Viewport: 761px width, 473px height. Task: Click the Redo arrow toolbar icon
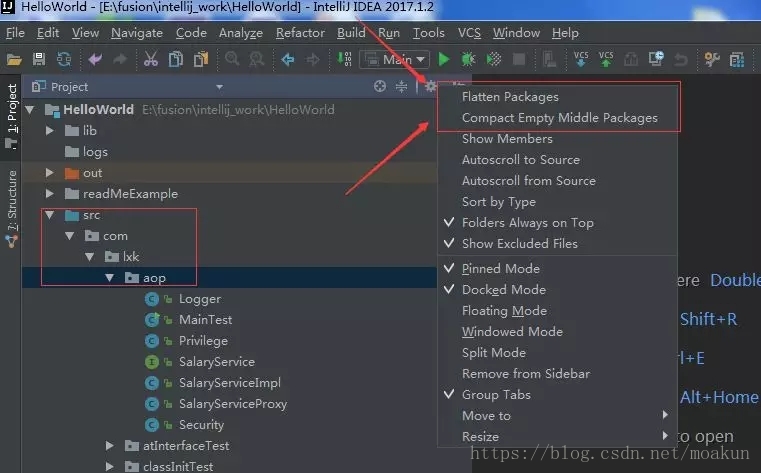tap(120, 59)
